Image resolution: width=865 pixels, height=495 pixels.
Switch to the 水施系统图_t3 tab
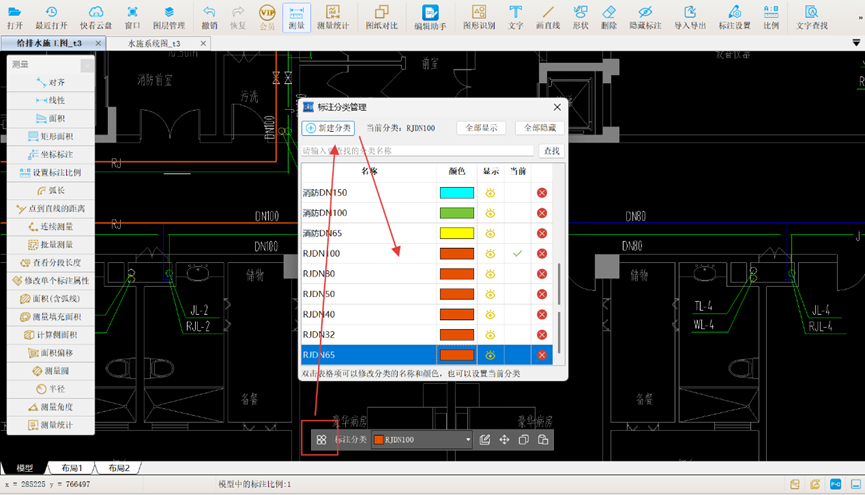pos(154,44)
